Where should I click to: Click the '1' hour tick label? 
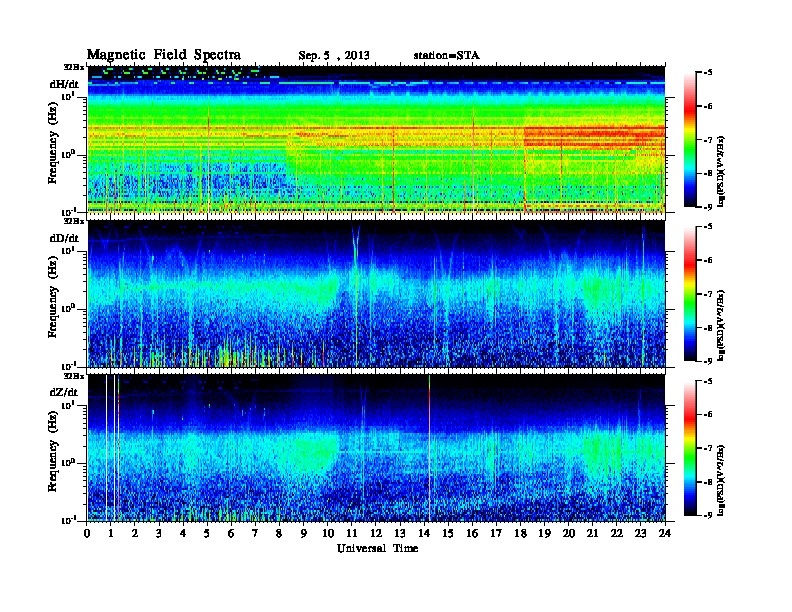pyautogui.click(x=111, y=533)
